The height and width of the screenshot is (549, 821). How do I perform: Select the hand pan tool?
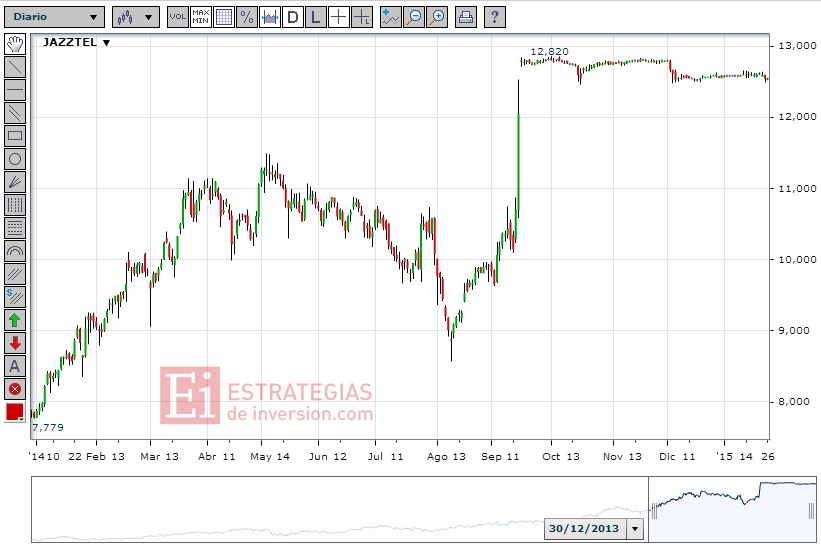(15, 44)
